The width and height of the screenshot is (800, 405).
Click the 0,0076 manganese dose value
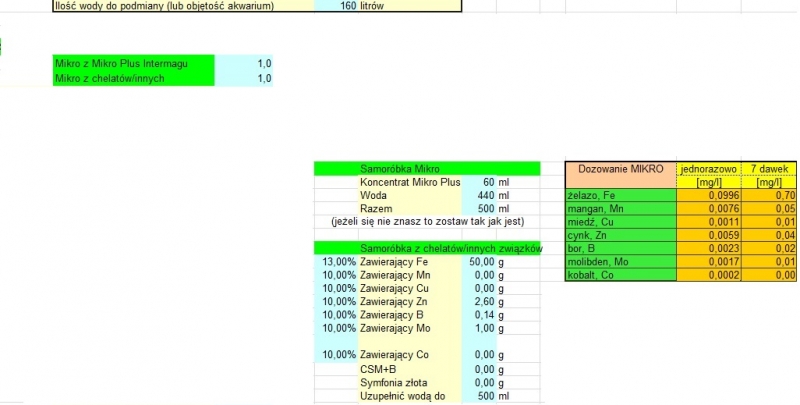(709, 208)
